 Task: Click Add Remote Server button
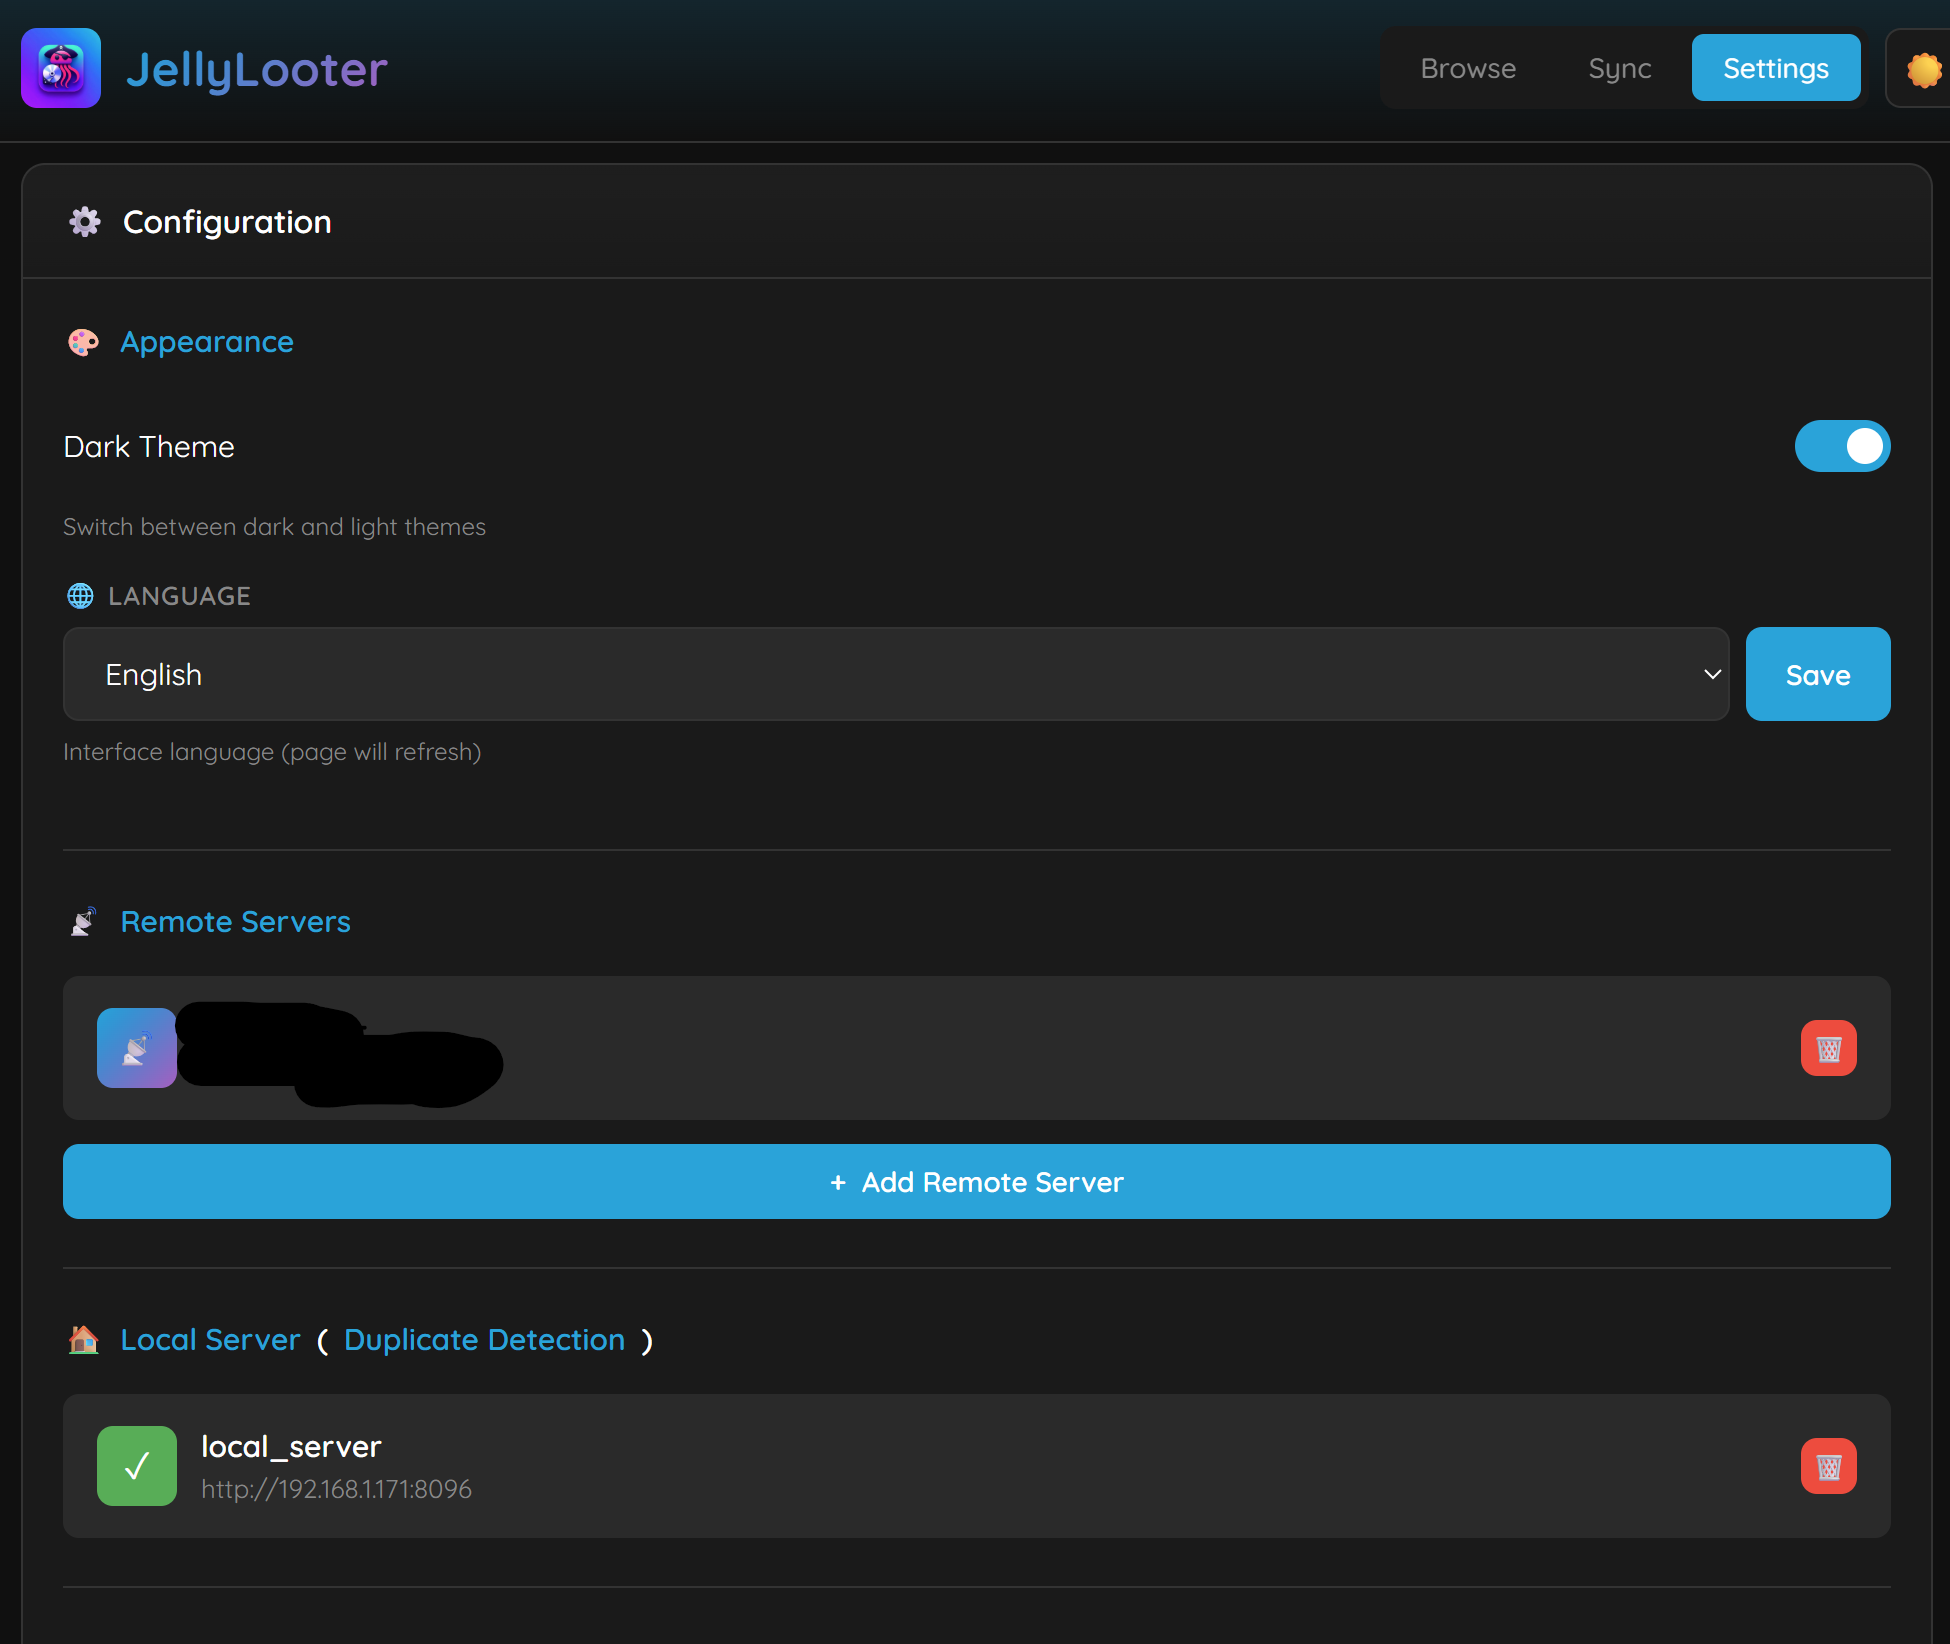click(976, 1182)
